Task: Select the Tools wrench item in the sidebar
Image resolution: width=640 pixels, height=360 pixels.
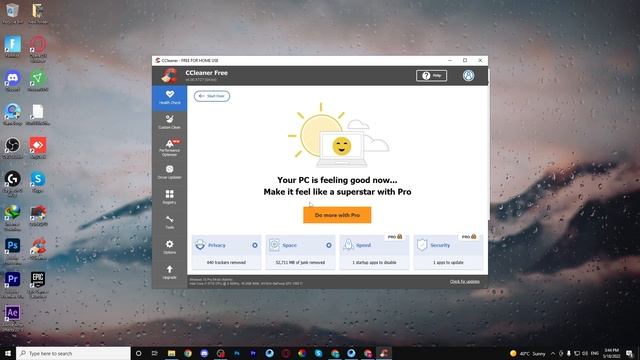Action: coord(169,222)
